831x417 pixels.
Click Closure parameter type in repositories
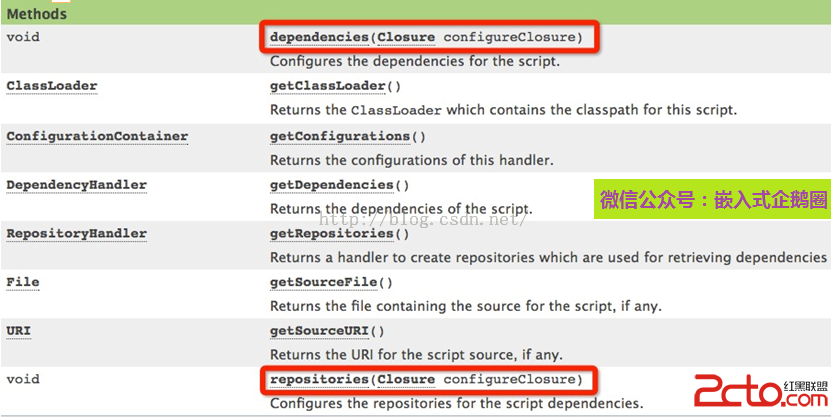(x=406, y=379)
